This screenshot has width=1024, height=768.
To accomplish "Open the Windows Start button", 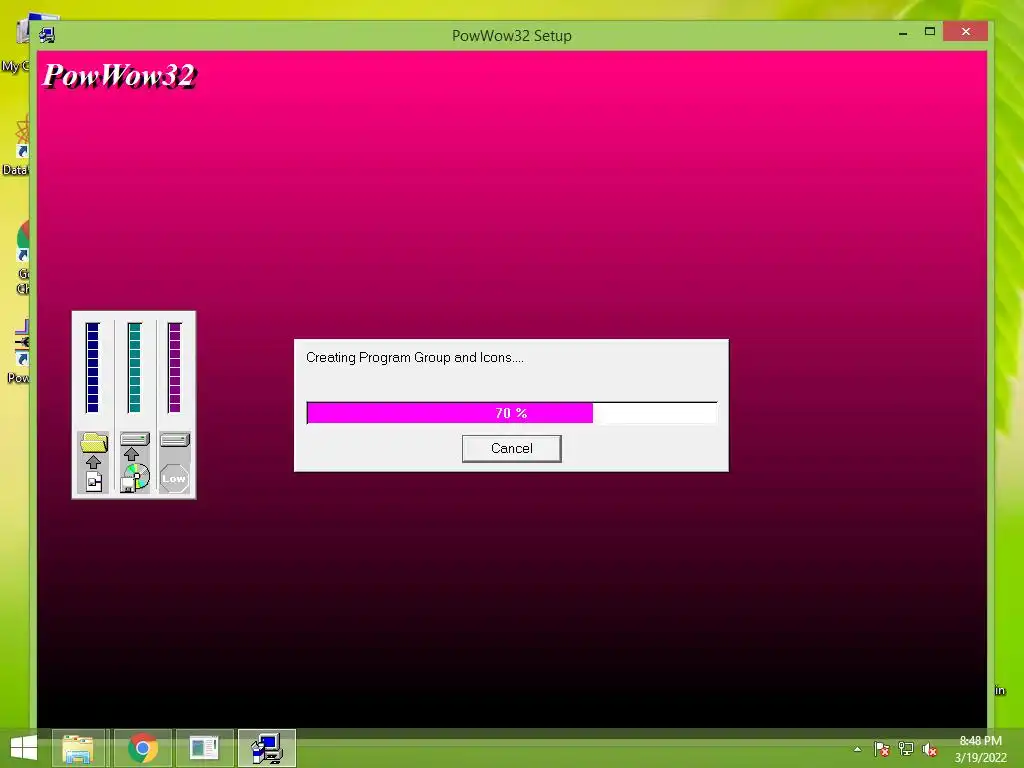I will point(24,748).
